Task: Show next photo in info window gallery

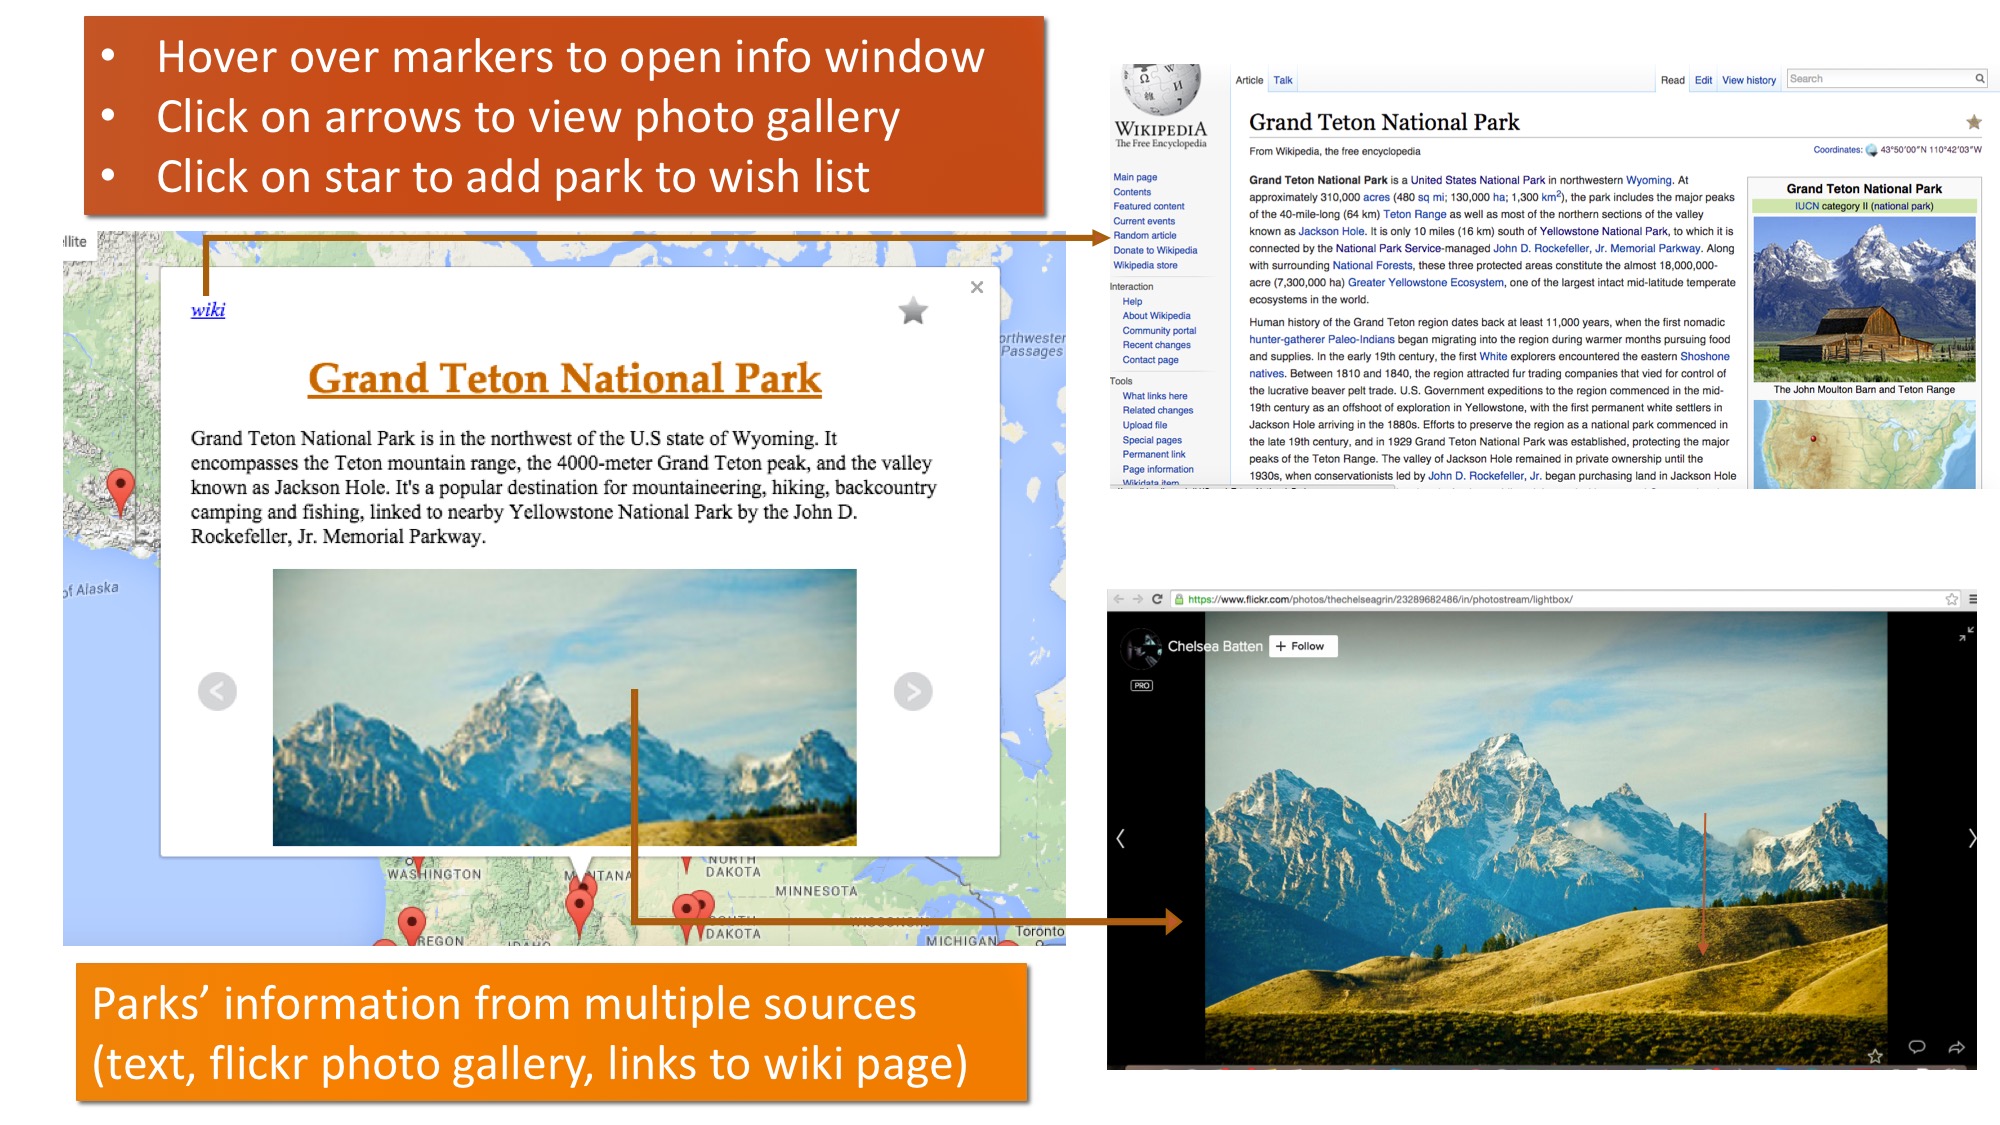Action: (913, 691)
